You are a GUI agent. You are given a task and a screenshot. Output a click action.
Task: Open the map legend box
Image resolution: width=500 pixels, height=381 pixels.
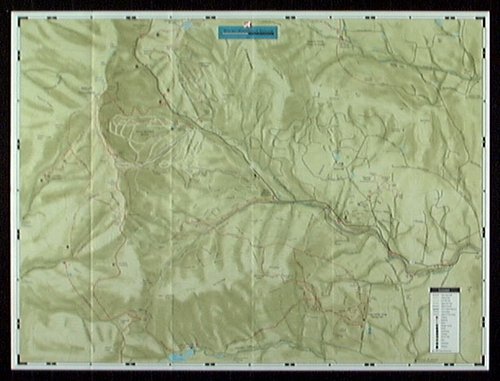click(x=445, y=320)
